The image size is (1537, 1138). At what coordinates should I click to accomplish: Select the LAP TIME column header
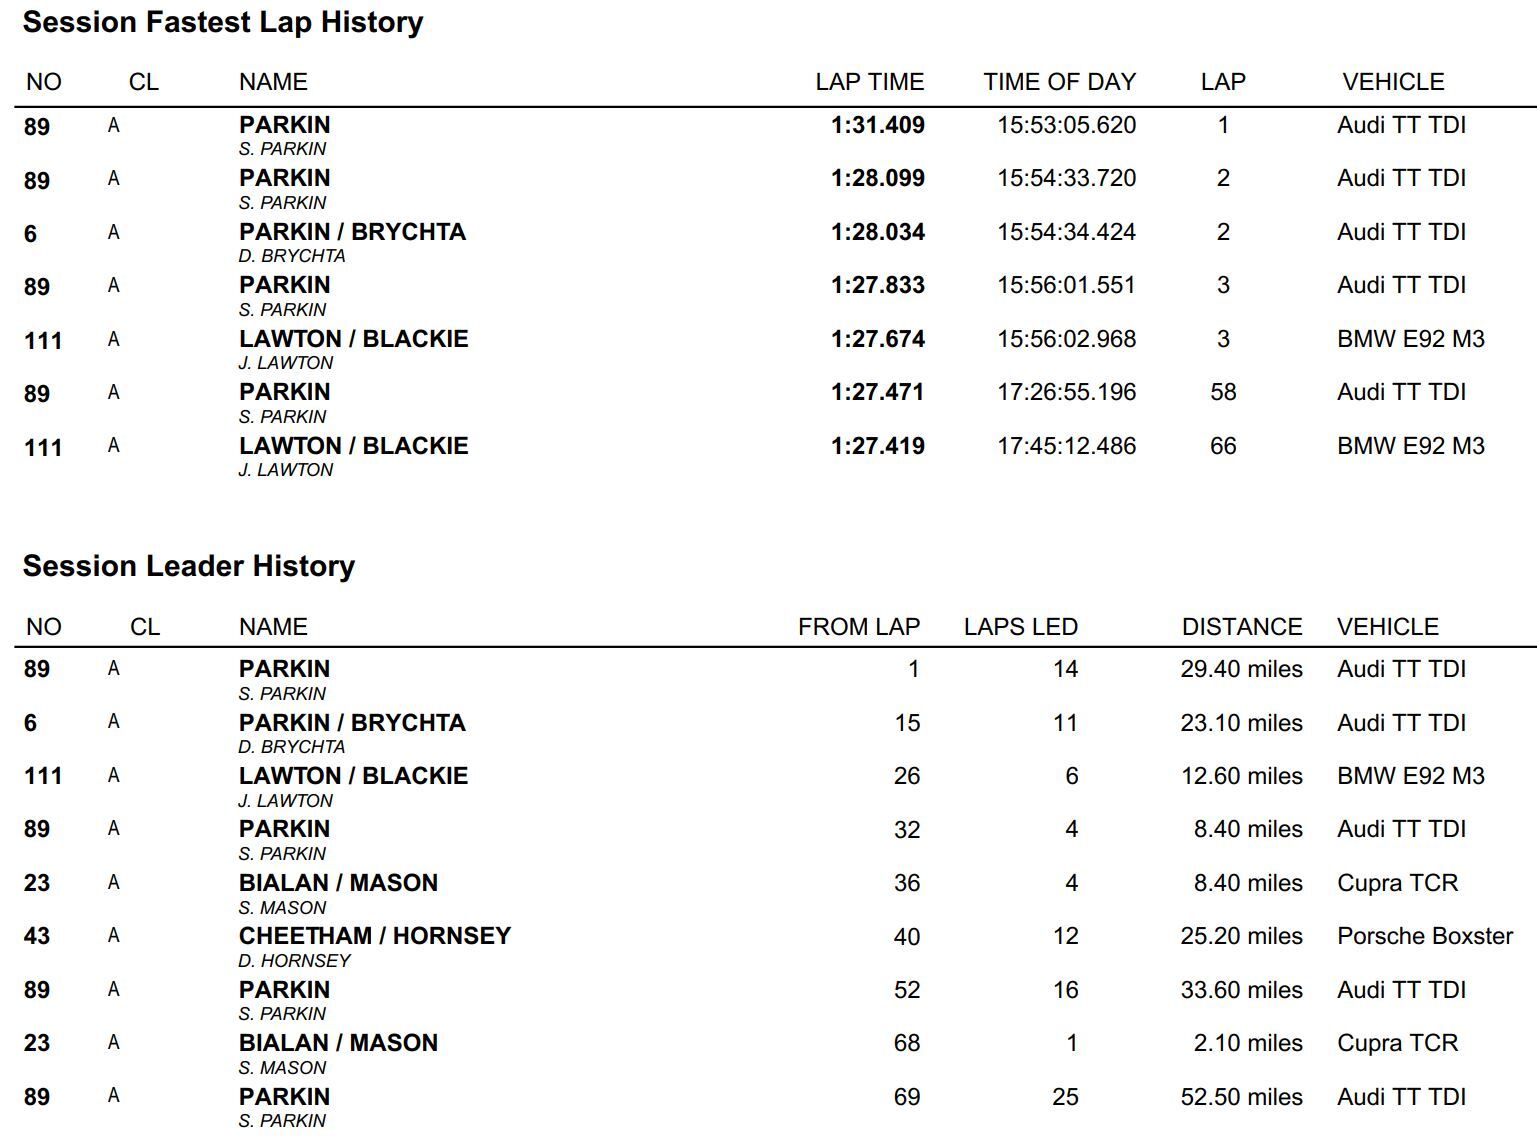tap(870, 82)
